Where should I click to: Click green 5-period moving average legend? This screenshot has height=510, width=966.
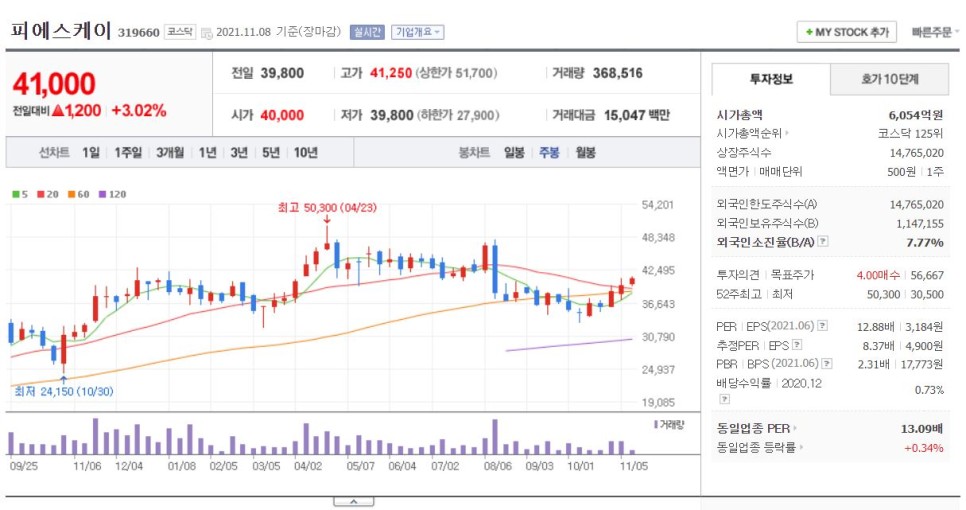20,194
